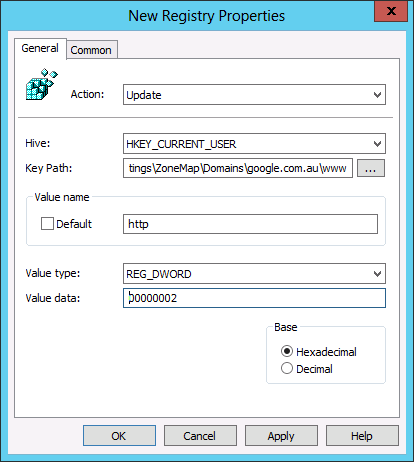The height and width of the screenshot is (462, 414).
Task: Click the registry cubes icon
Action: click(42, 84)
